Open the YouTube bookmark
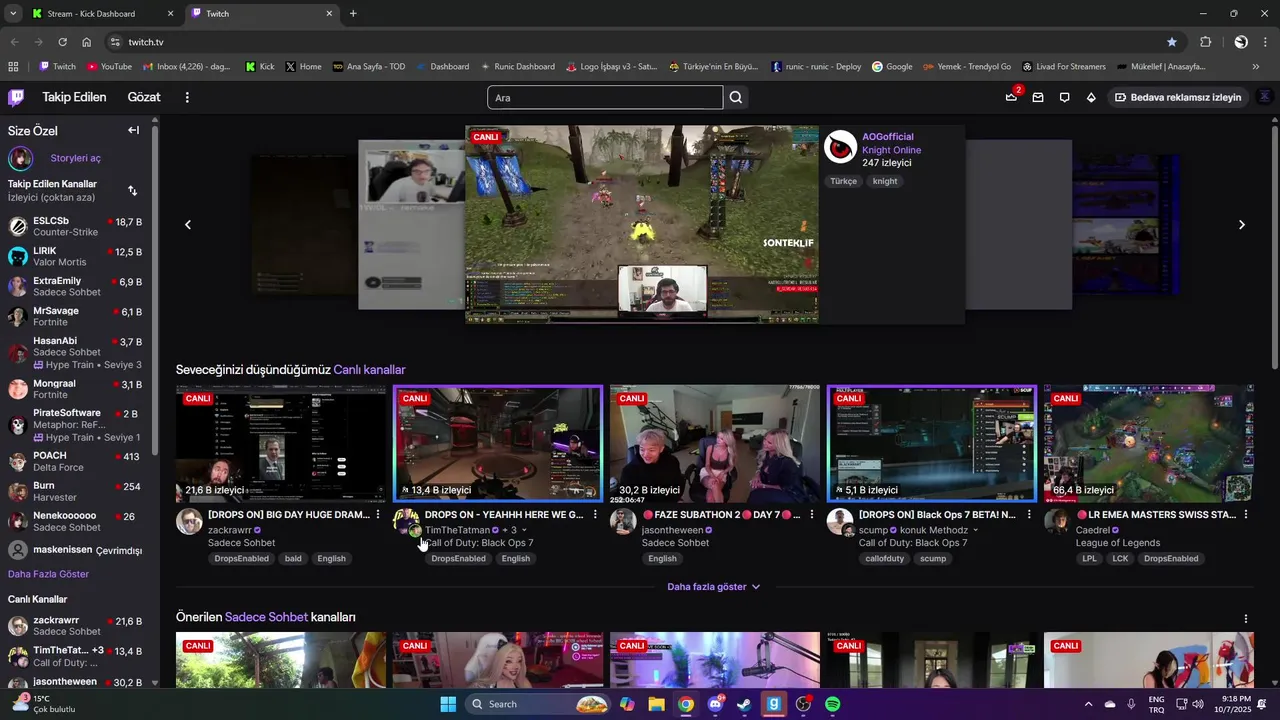 (109, 67)
